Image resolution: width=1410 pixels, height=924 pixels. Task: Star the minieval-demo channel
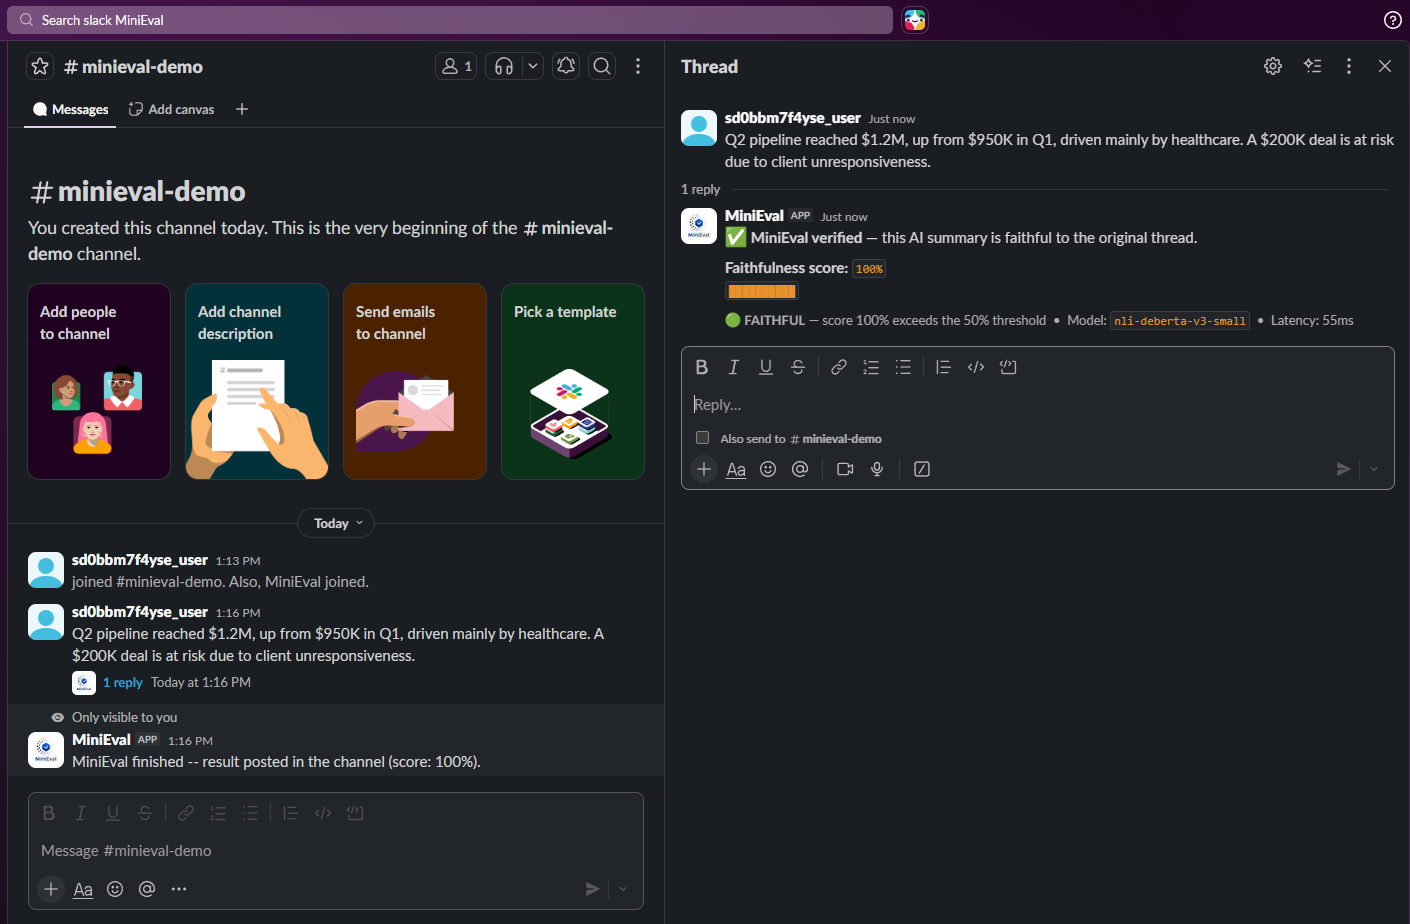[40, 66]
